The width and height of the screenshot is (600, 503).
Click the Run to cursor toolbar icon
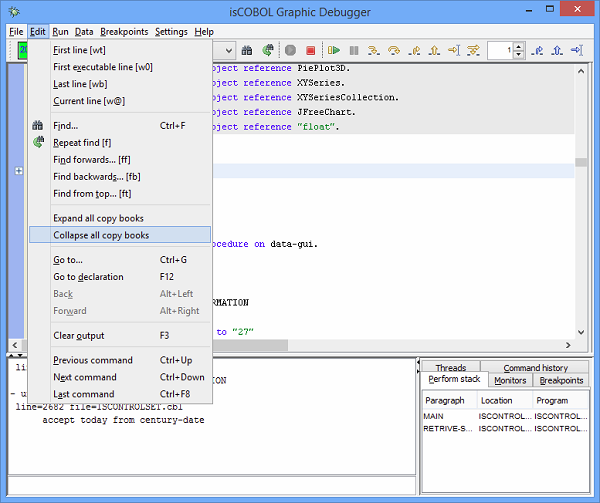pos(453,50)
